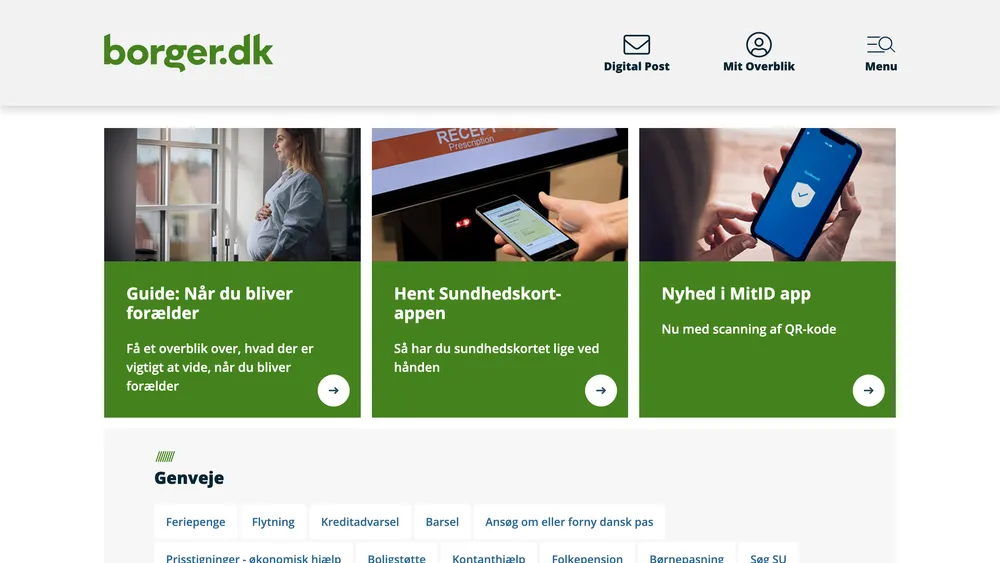The image size is (1000, 563).
Task: Select the Feriepenge shortcut
Action: point(196,522)
